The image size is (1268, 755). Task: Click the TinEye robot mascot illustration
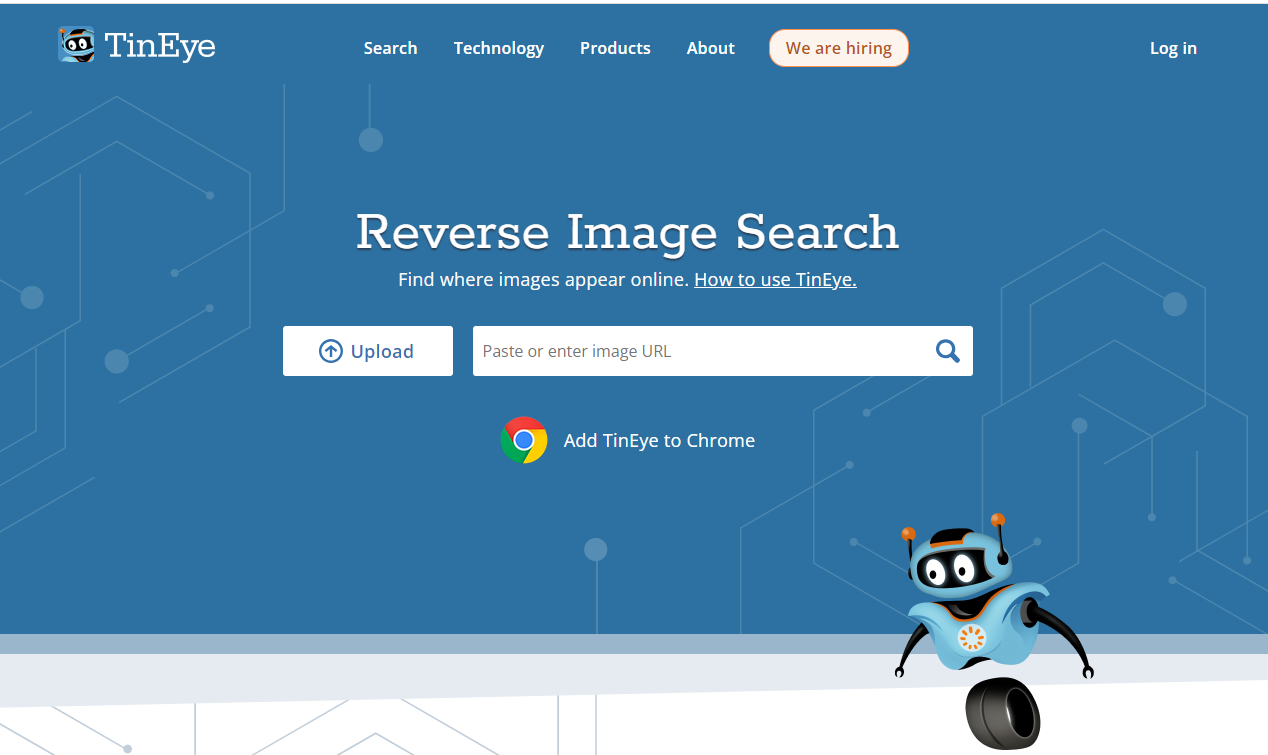(993, 630)
